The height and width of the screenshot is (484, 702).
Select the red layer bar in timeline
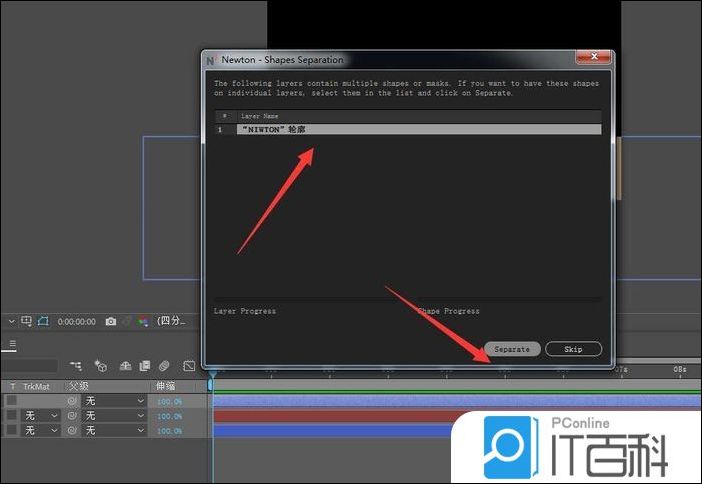coord(334,416)
